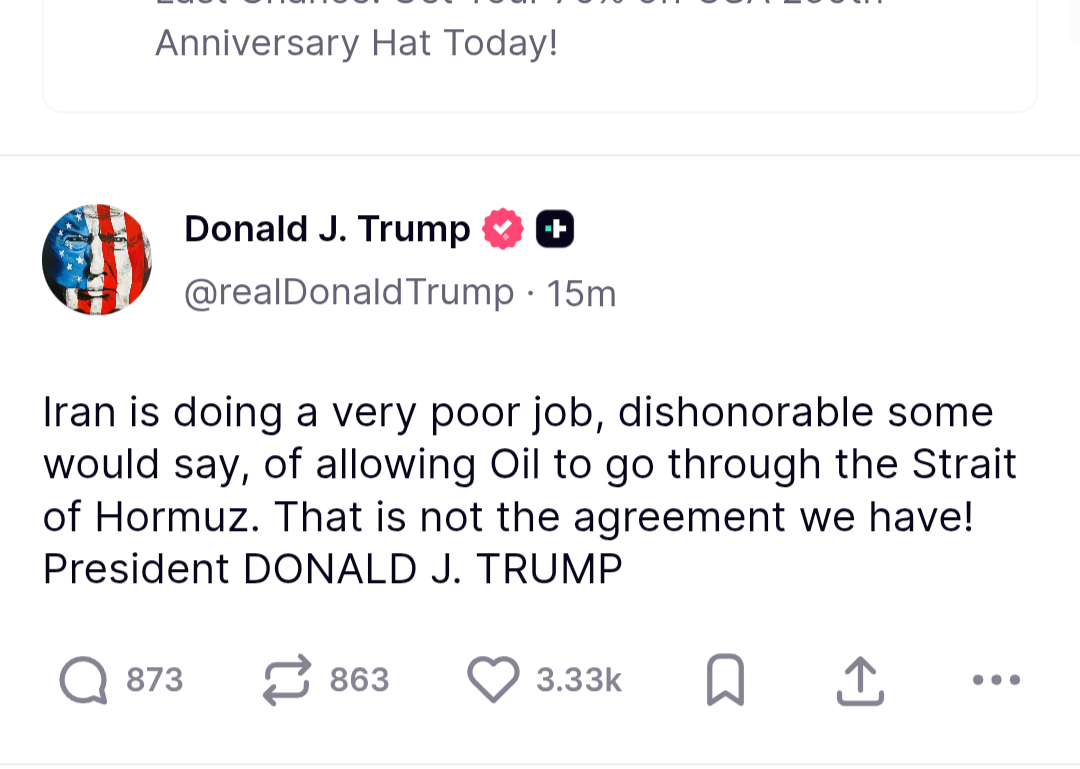Click the red verified checkmark badge

[503, 229]
